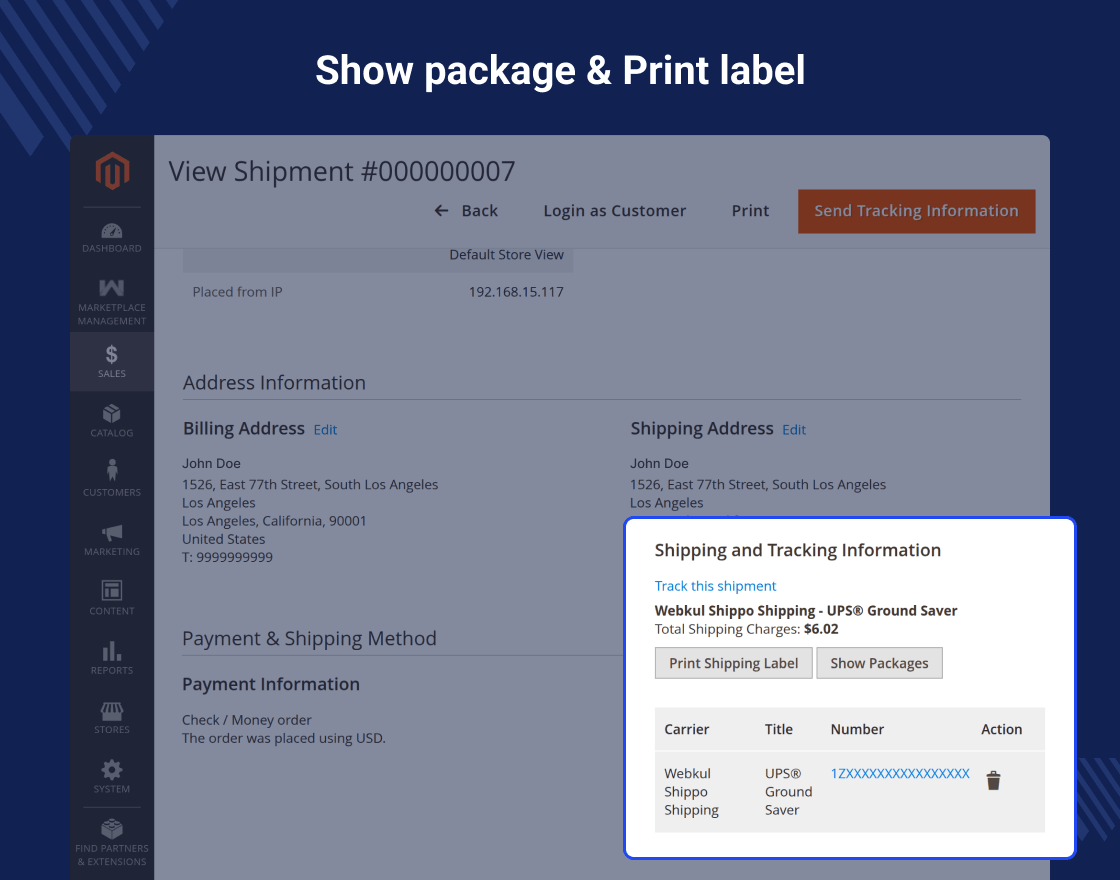The height and width of the screenshot is (880, 1120).
Task: Open the Content sidebar menu
Action: coord(111,599)
